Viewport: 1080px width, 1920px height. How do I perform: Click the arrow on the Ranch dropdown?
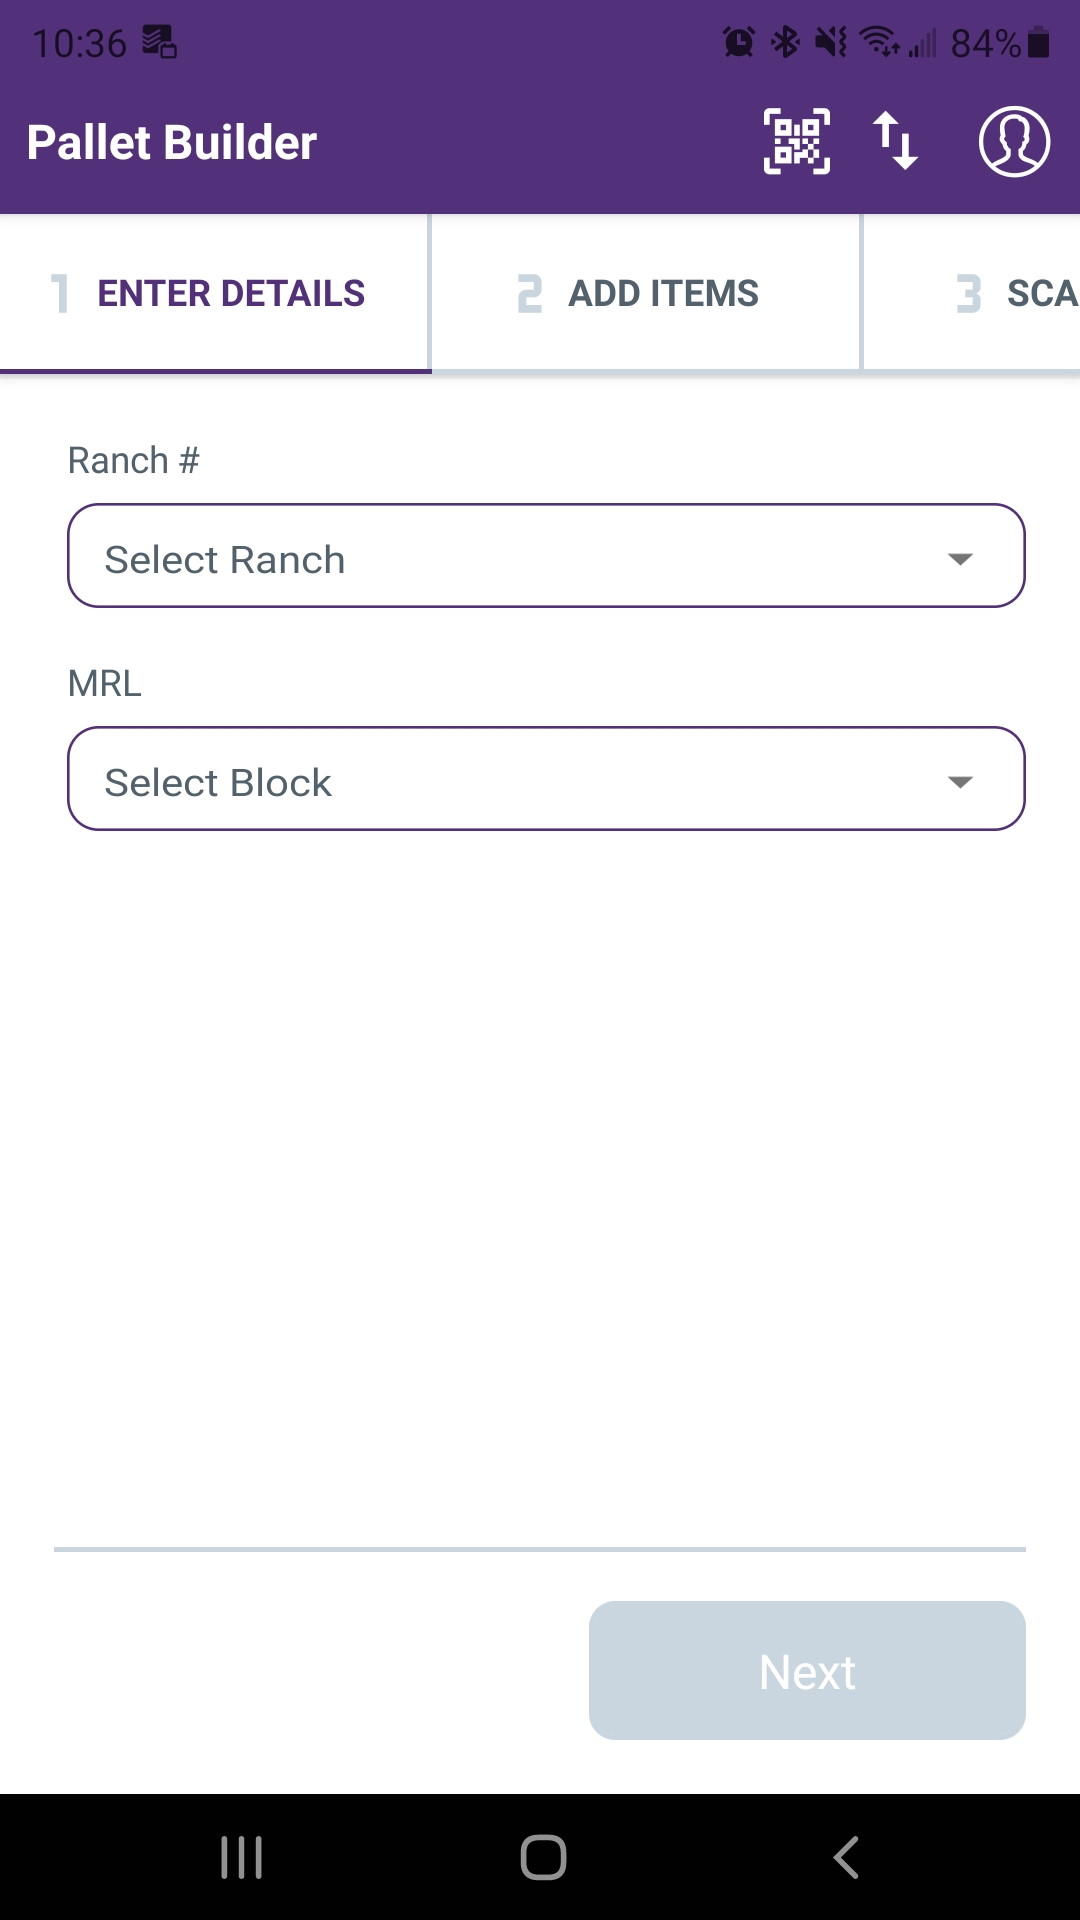tap(960, 559)
